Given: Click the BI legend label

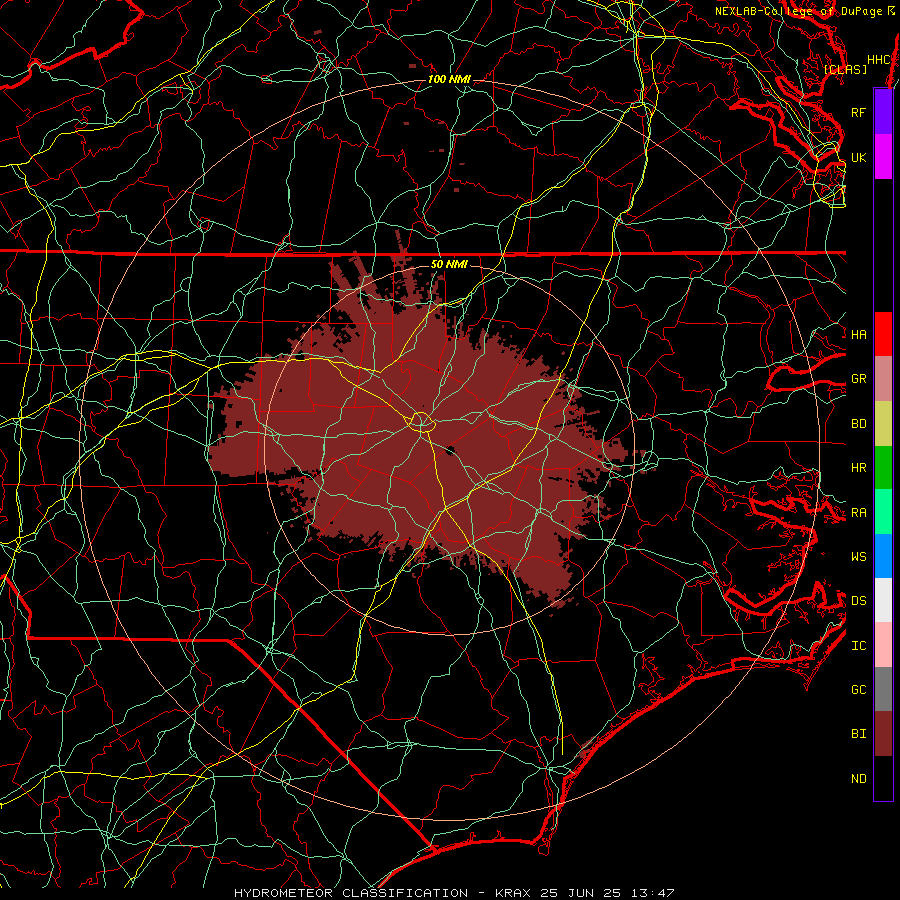Looking at the screenshot, I should click(x=858, y=734).
